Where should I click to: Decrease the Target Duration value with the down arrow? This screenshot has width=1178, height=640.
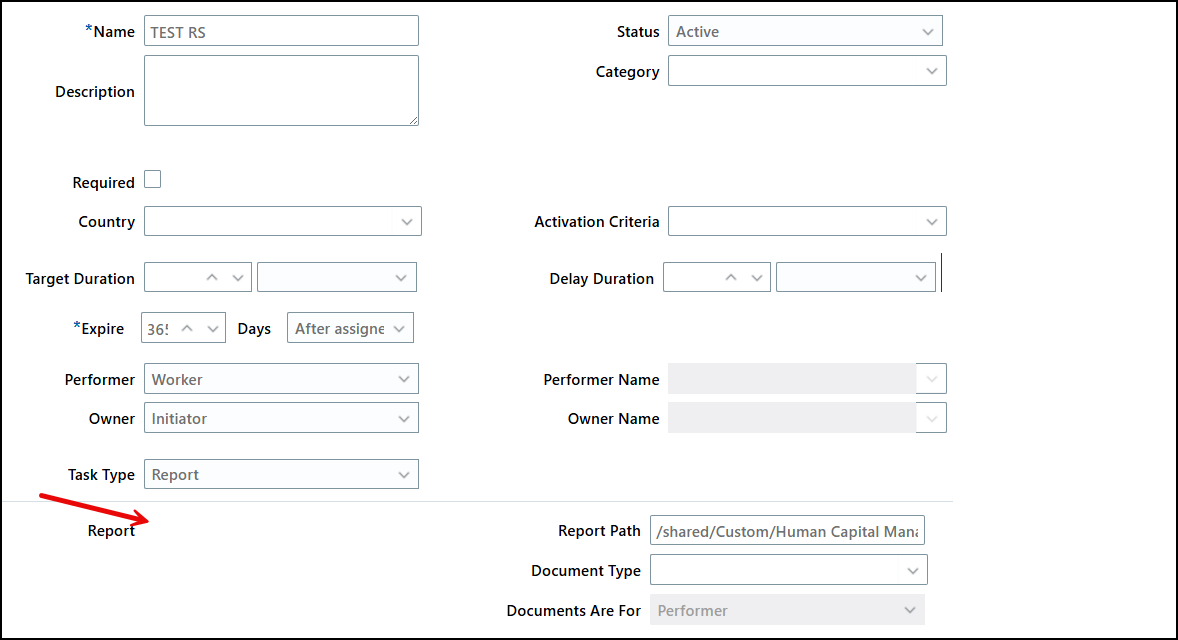[238, 278]
